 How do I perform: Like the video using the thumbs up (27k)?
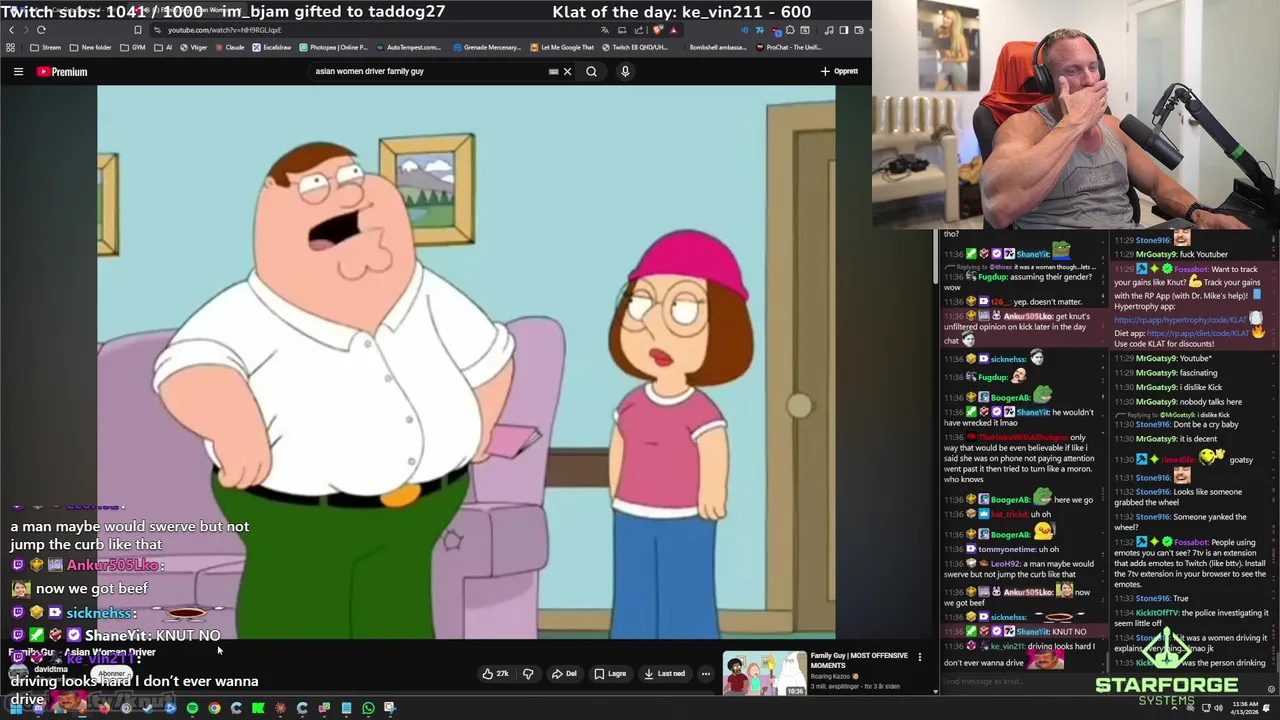tap(496, 674)
